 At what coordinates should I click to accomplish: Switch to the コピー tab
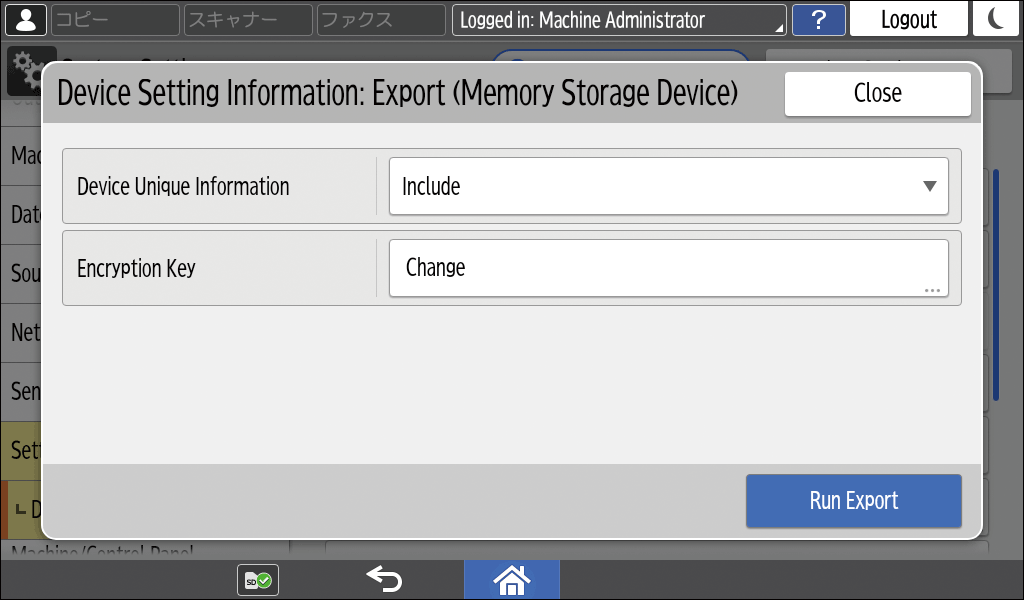[x=114, y=20]
